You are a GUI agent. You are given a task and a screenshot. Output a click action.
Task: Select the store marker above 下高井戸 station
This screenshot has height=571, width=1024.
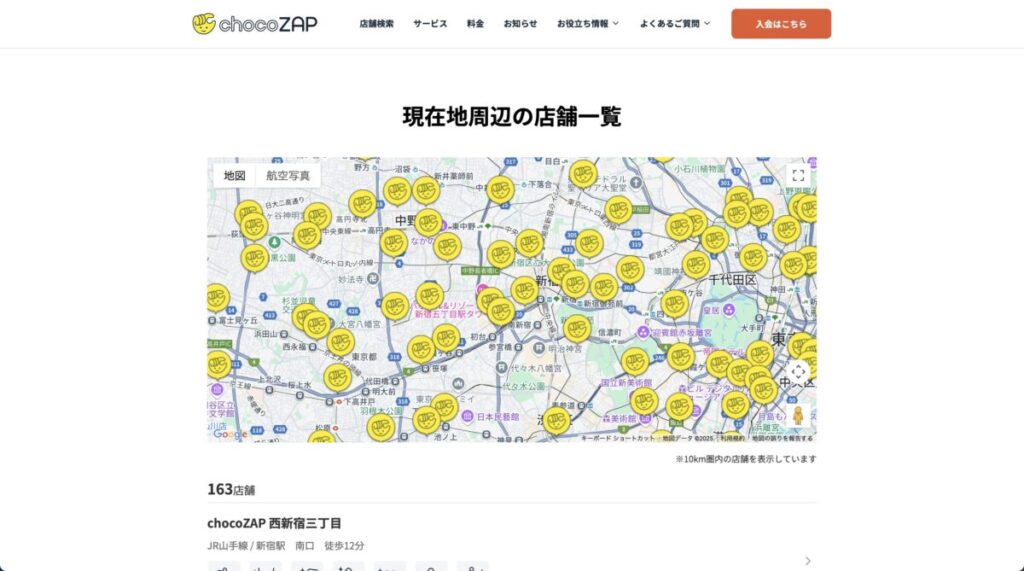(x=338, y=377)
